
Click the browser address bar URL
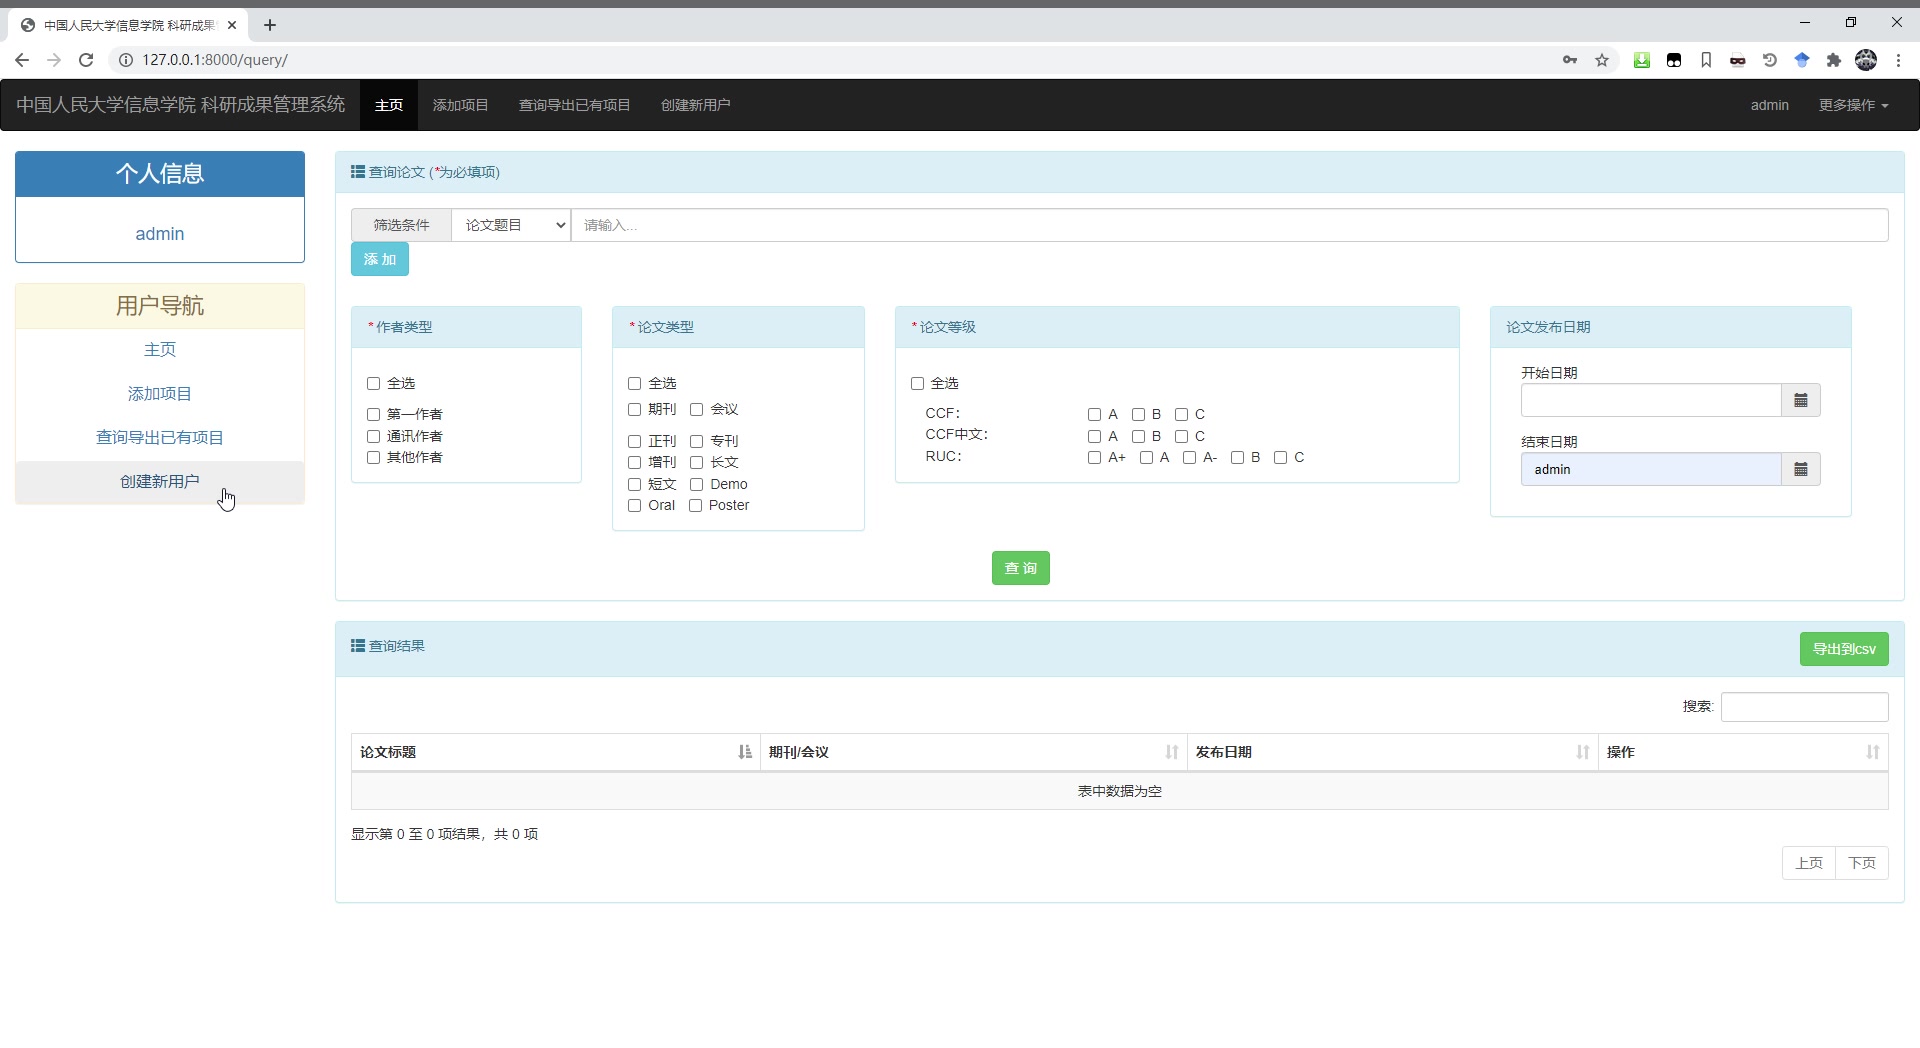click(x=215, y=60)
